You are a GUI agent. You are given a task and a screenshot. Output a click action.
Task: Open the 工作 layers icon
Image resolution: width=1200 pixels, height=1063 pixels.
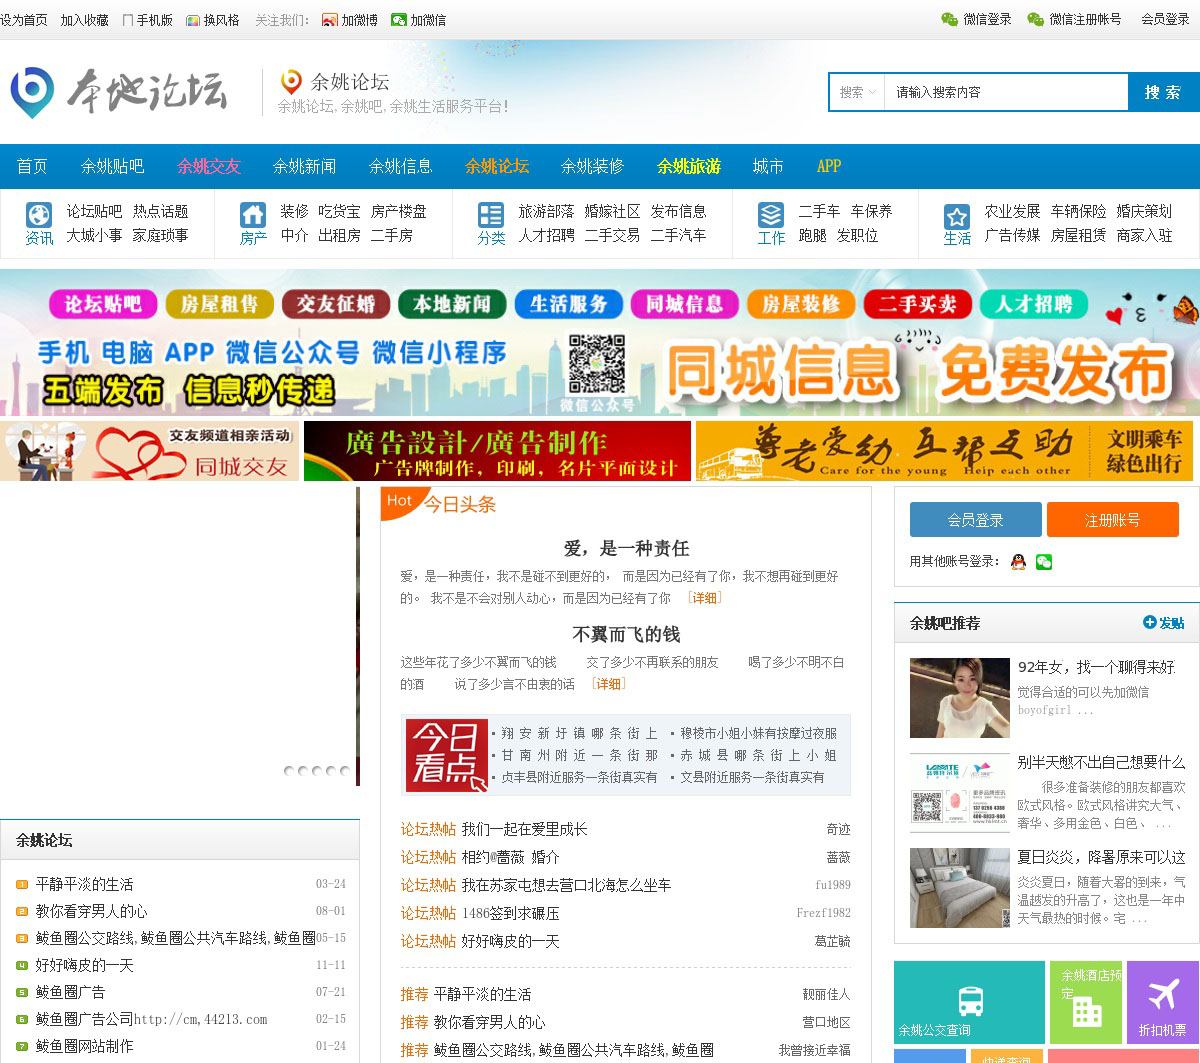tap(771, 215)
